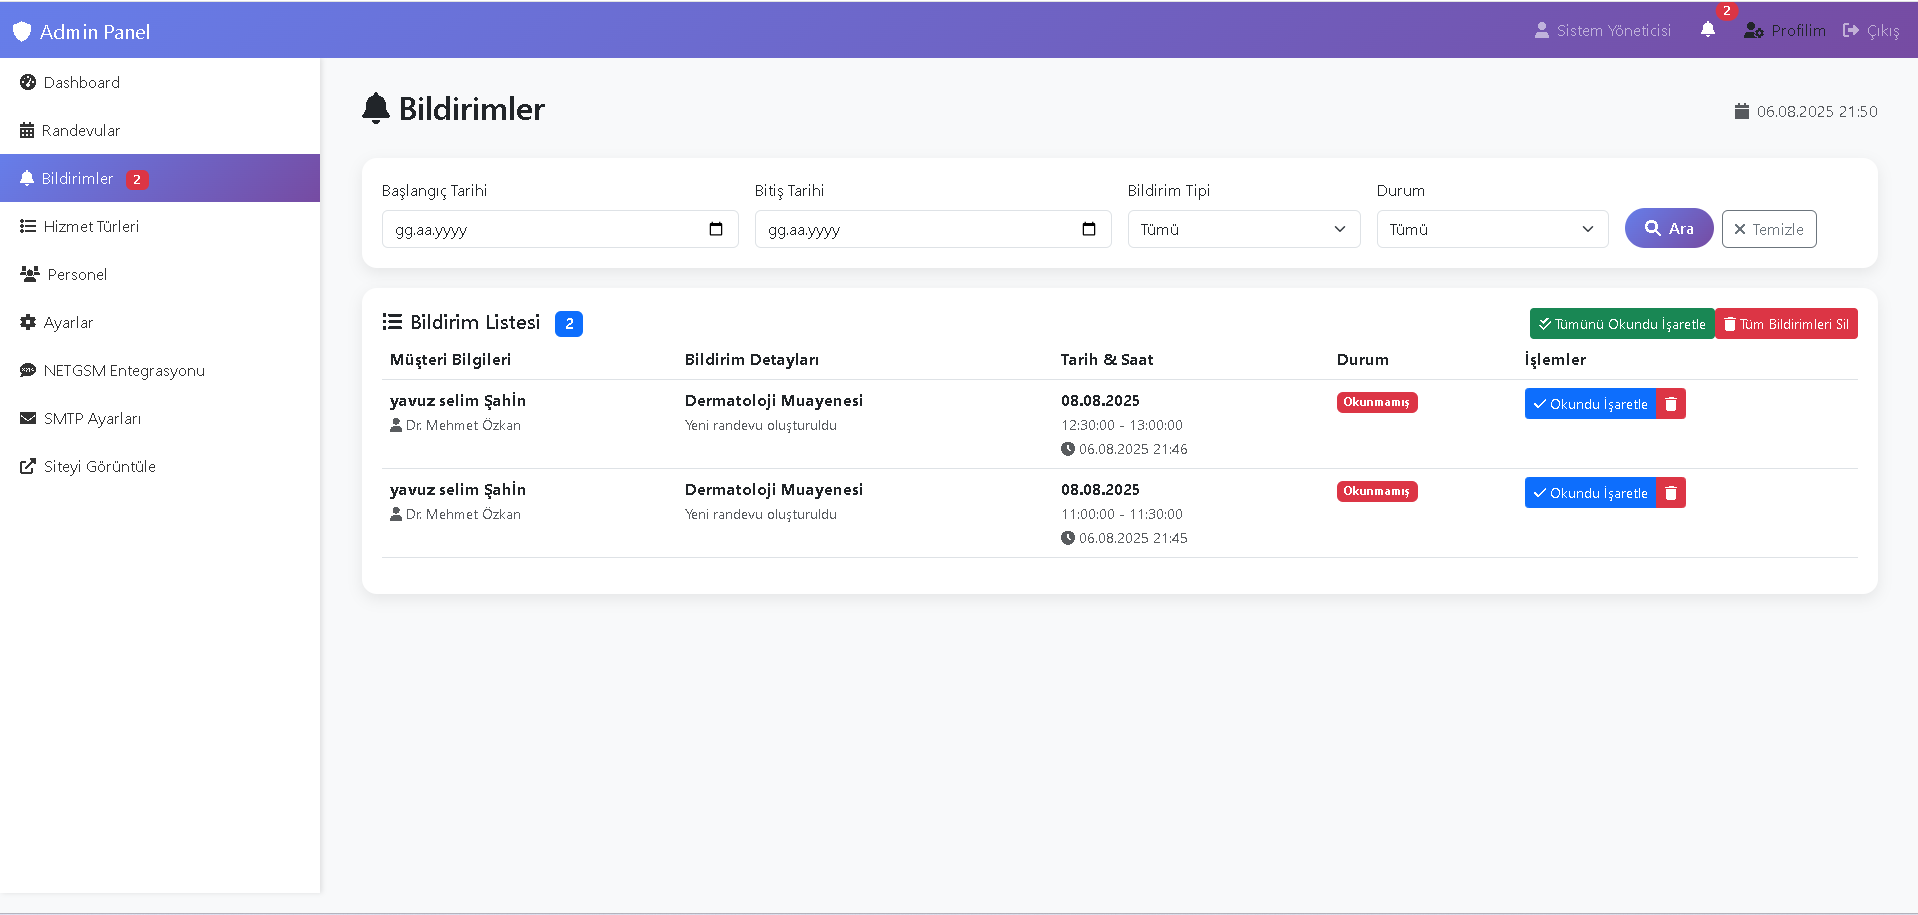1918x915 pixels.
Task: Mark the 12:30 notification as read
Action: tap(1590, 404)
